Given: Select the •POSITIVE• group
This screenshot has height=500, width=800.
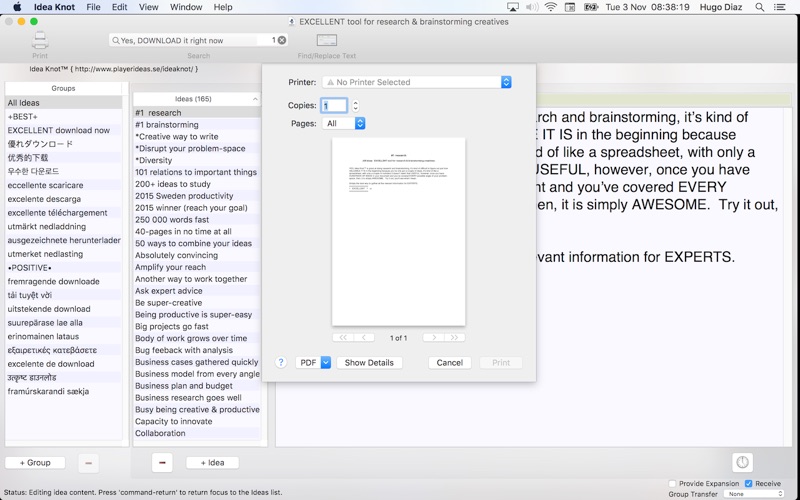Looking at the screenshot, I should click(x=63, y=267).
